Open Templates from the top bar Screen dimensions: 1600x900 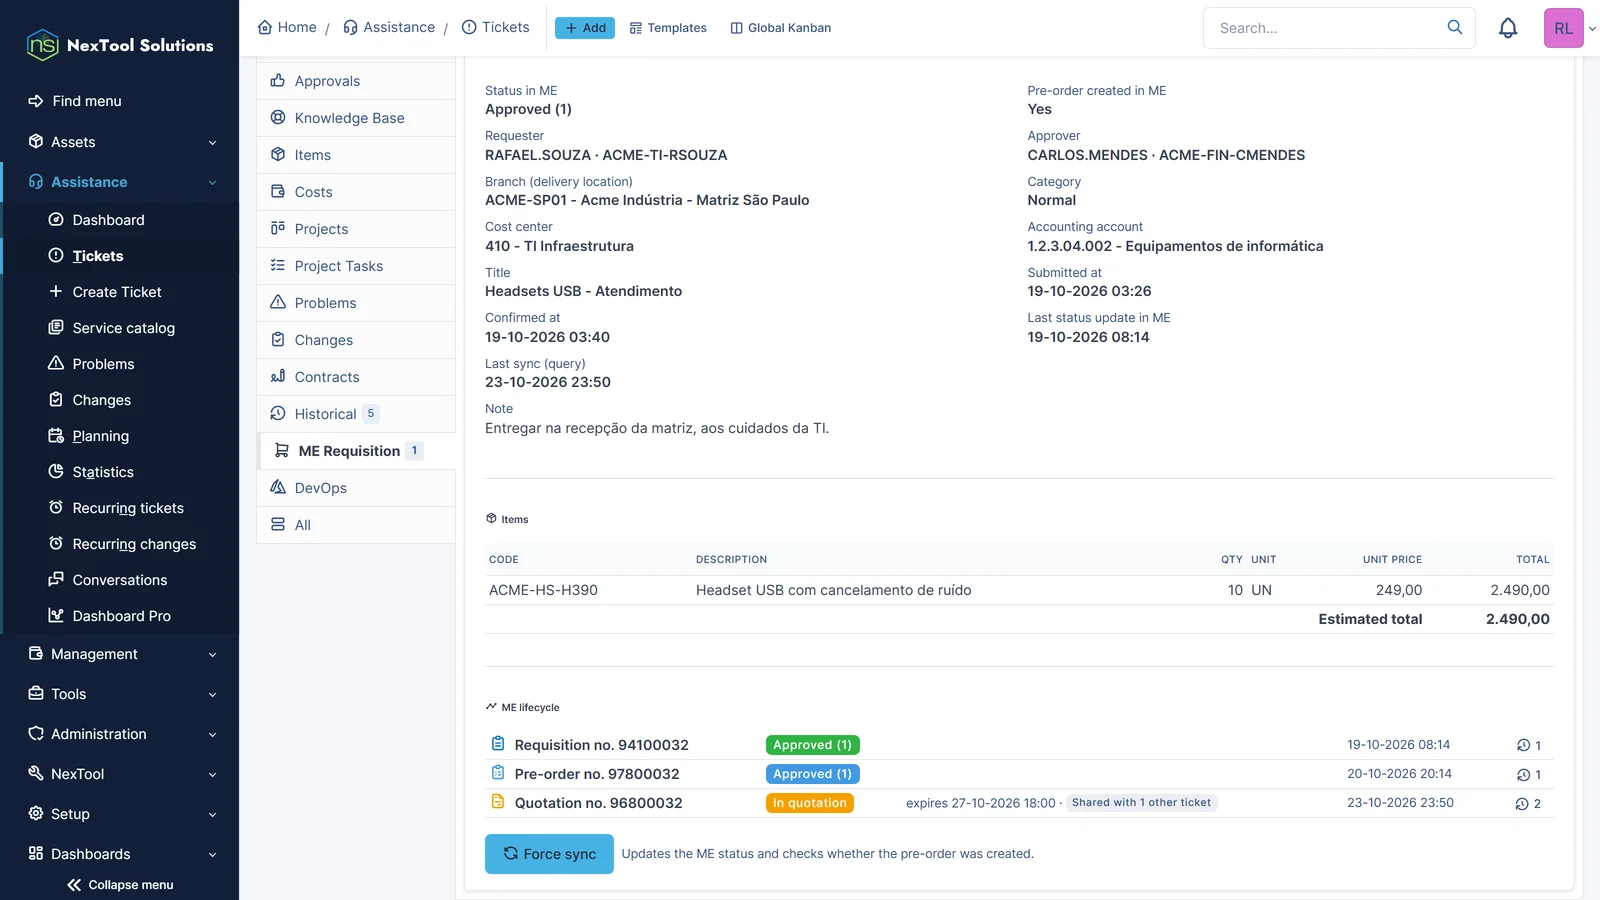coord(668,28)
